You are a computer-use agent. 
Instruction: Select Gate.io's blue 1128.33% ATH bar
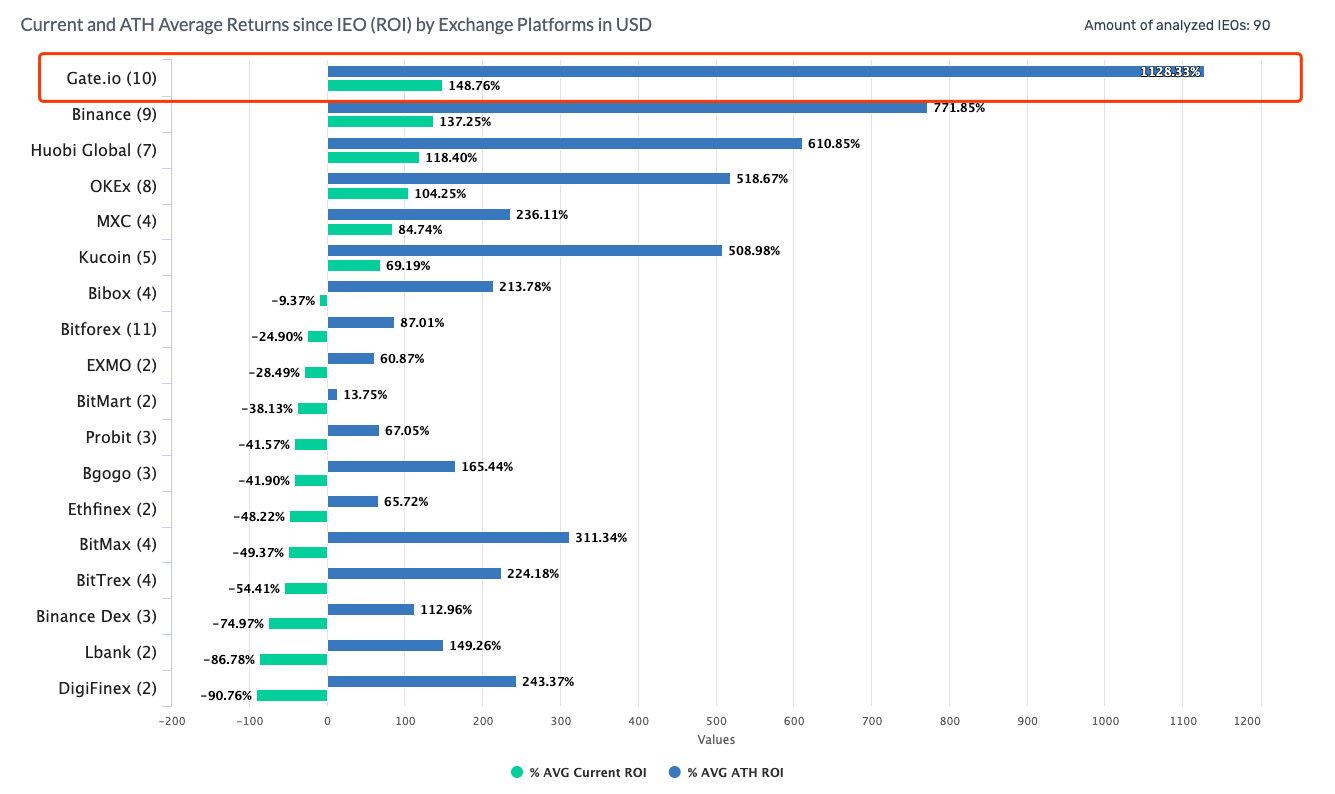point(765,71)
